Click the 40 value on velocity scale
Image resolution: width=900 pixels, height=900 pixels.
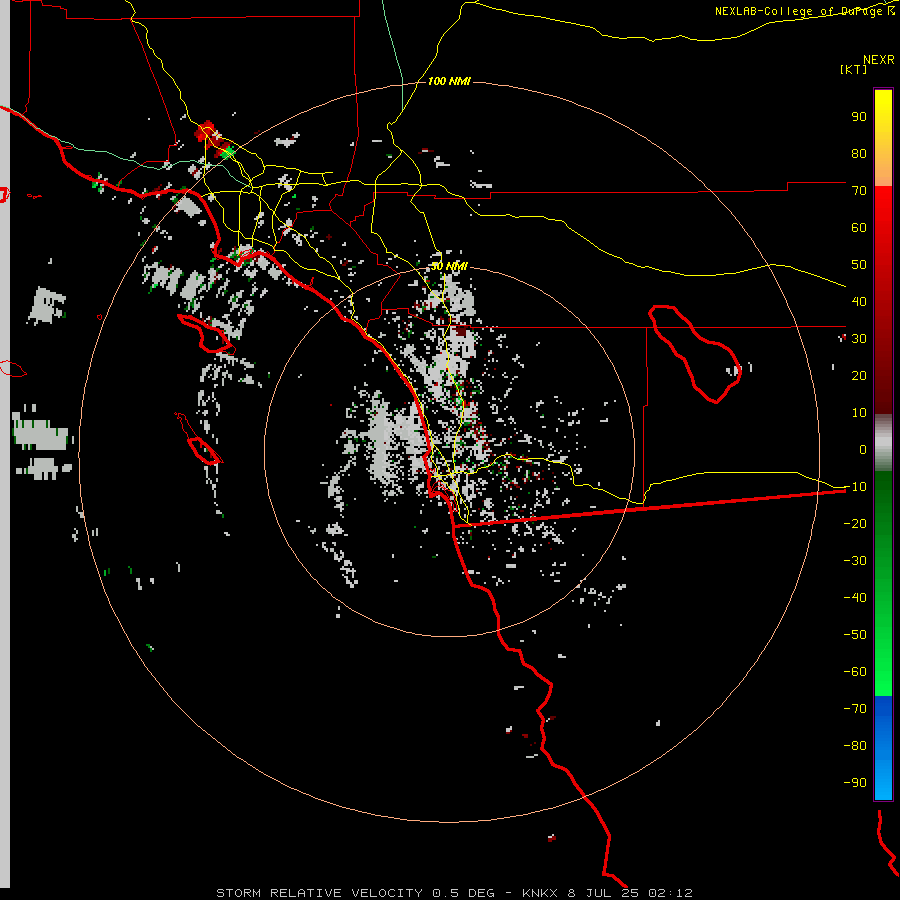pos(859,301)
